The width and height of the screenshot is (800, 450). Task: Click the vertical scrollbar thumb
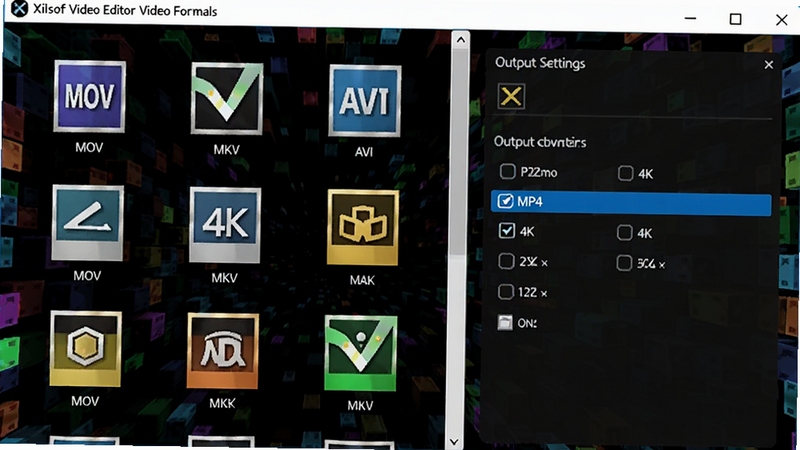(x=460, y=153)
